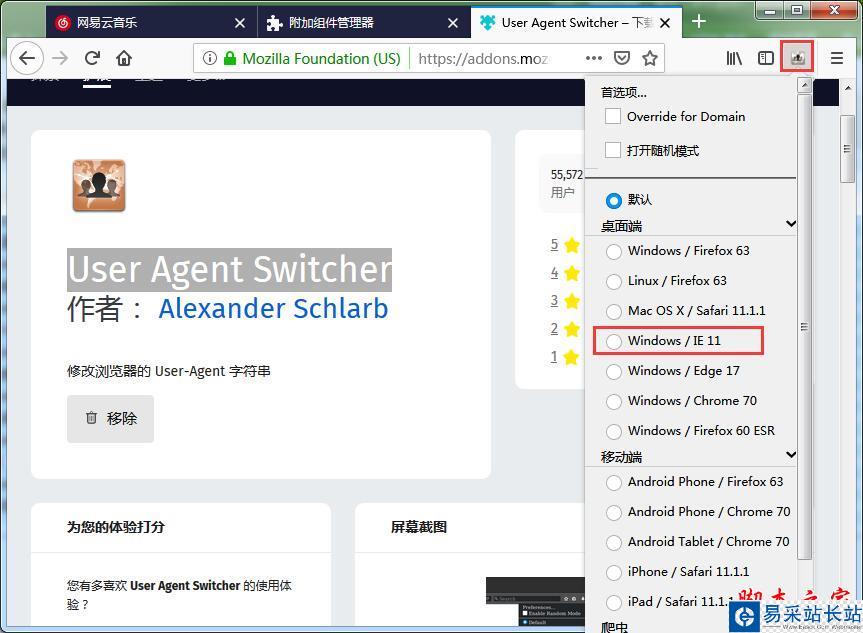Switch to the 网易云音乐 tab
This screenshot has width=863, height=633.
(150, 23)
